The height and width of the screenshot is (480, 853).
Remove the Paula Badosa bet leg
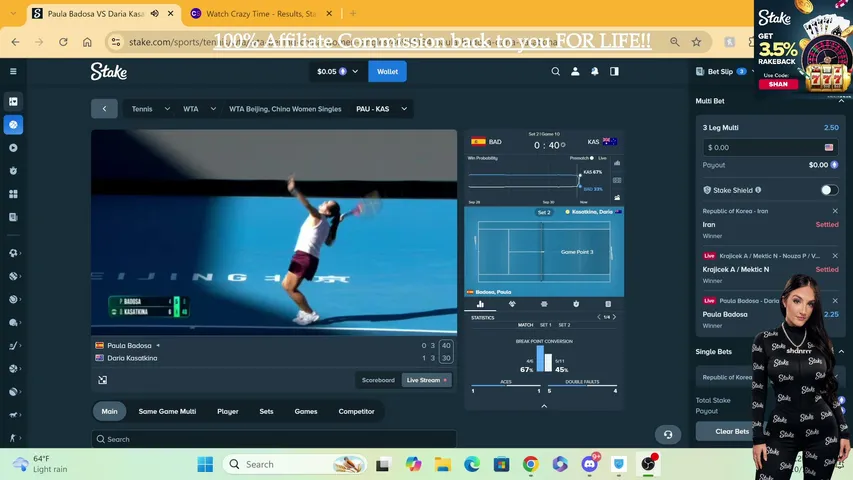coord(835,300)
